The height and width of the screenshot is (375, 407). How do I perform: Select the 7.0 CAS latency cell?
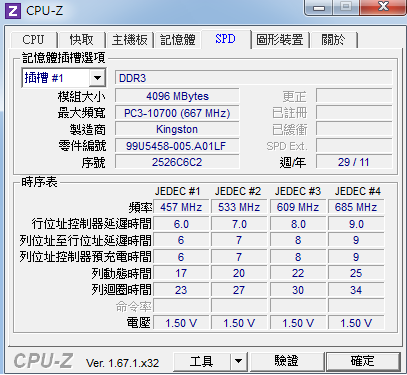point(239,224)
